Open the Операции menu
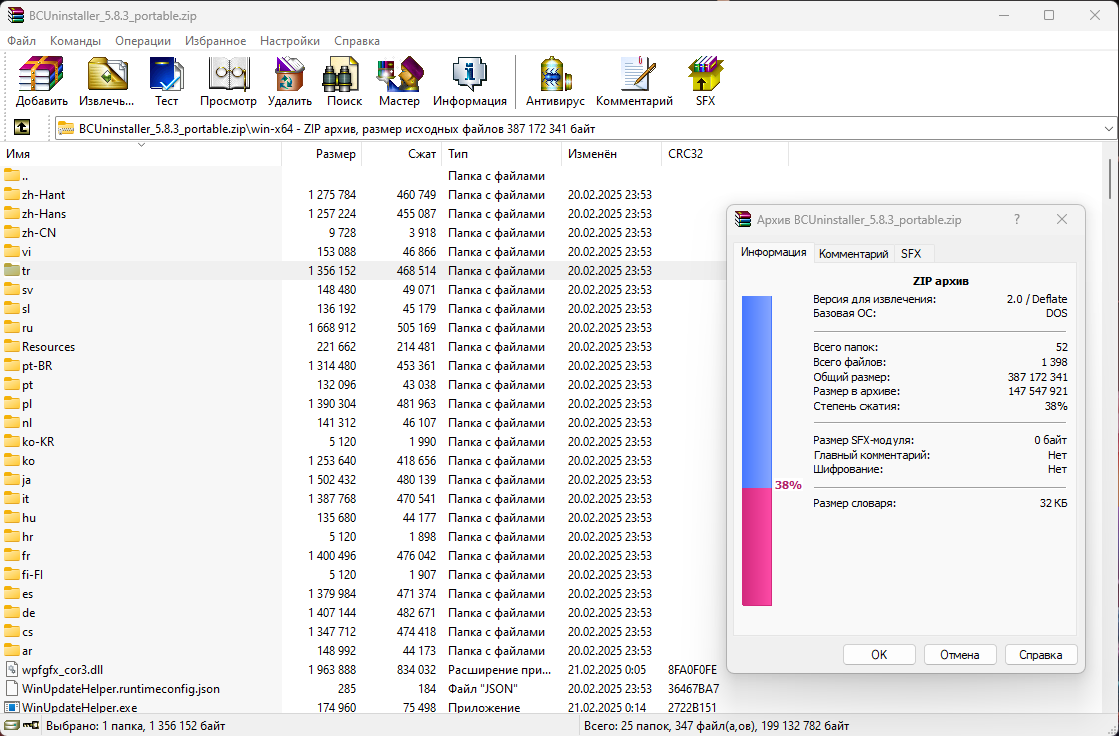The image size is (1119, 736). [142, 41]
